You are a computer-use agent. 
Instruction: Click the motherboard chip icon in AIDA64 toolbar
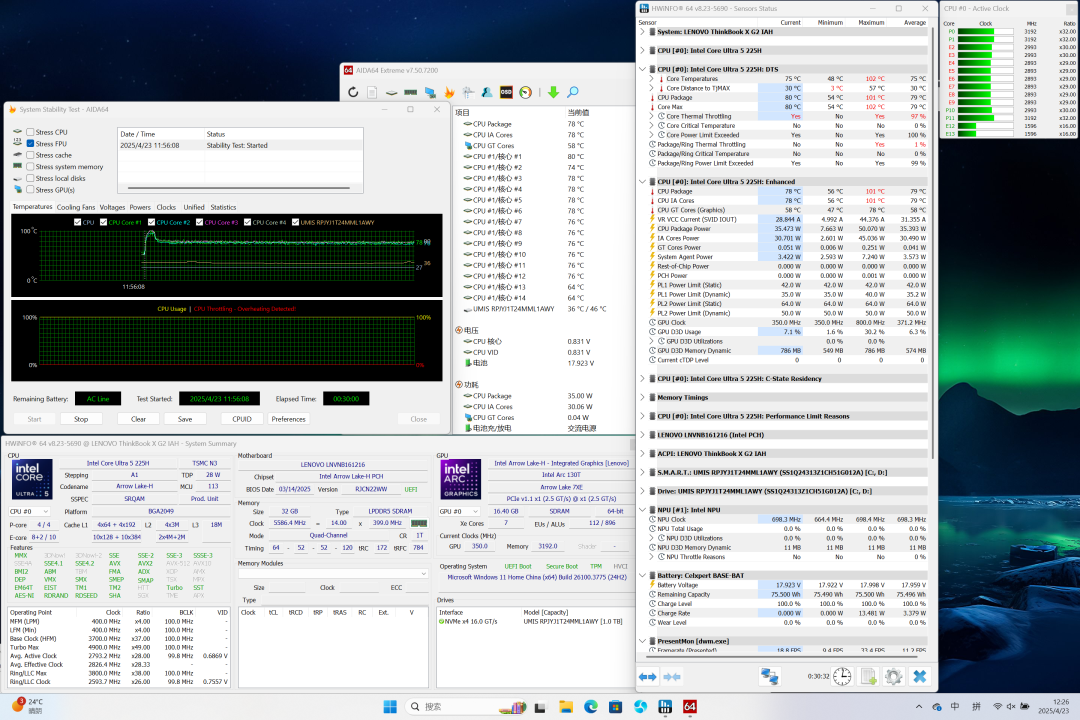(391, 92)
